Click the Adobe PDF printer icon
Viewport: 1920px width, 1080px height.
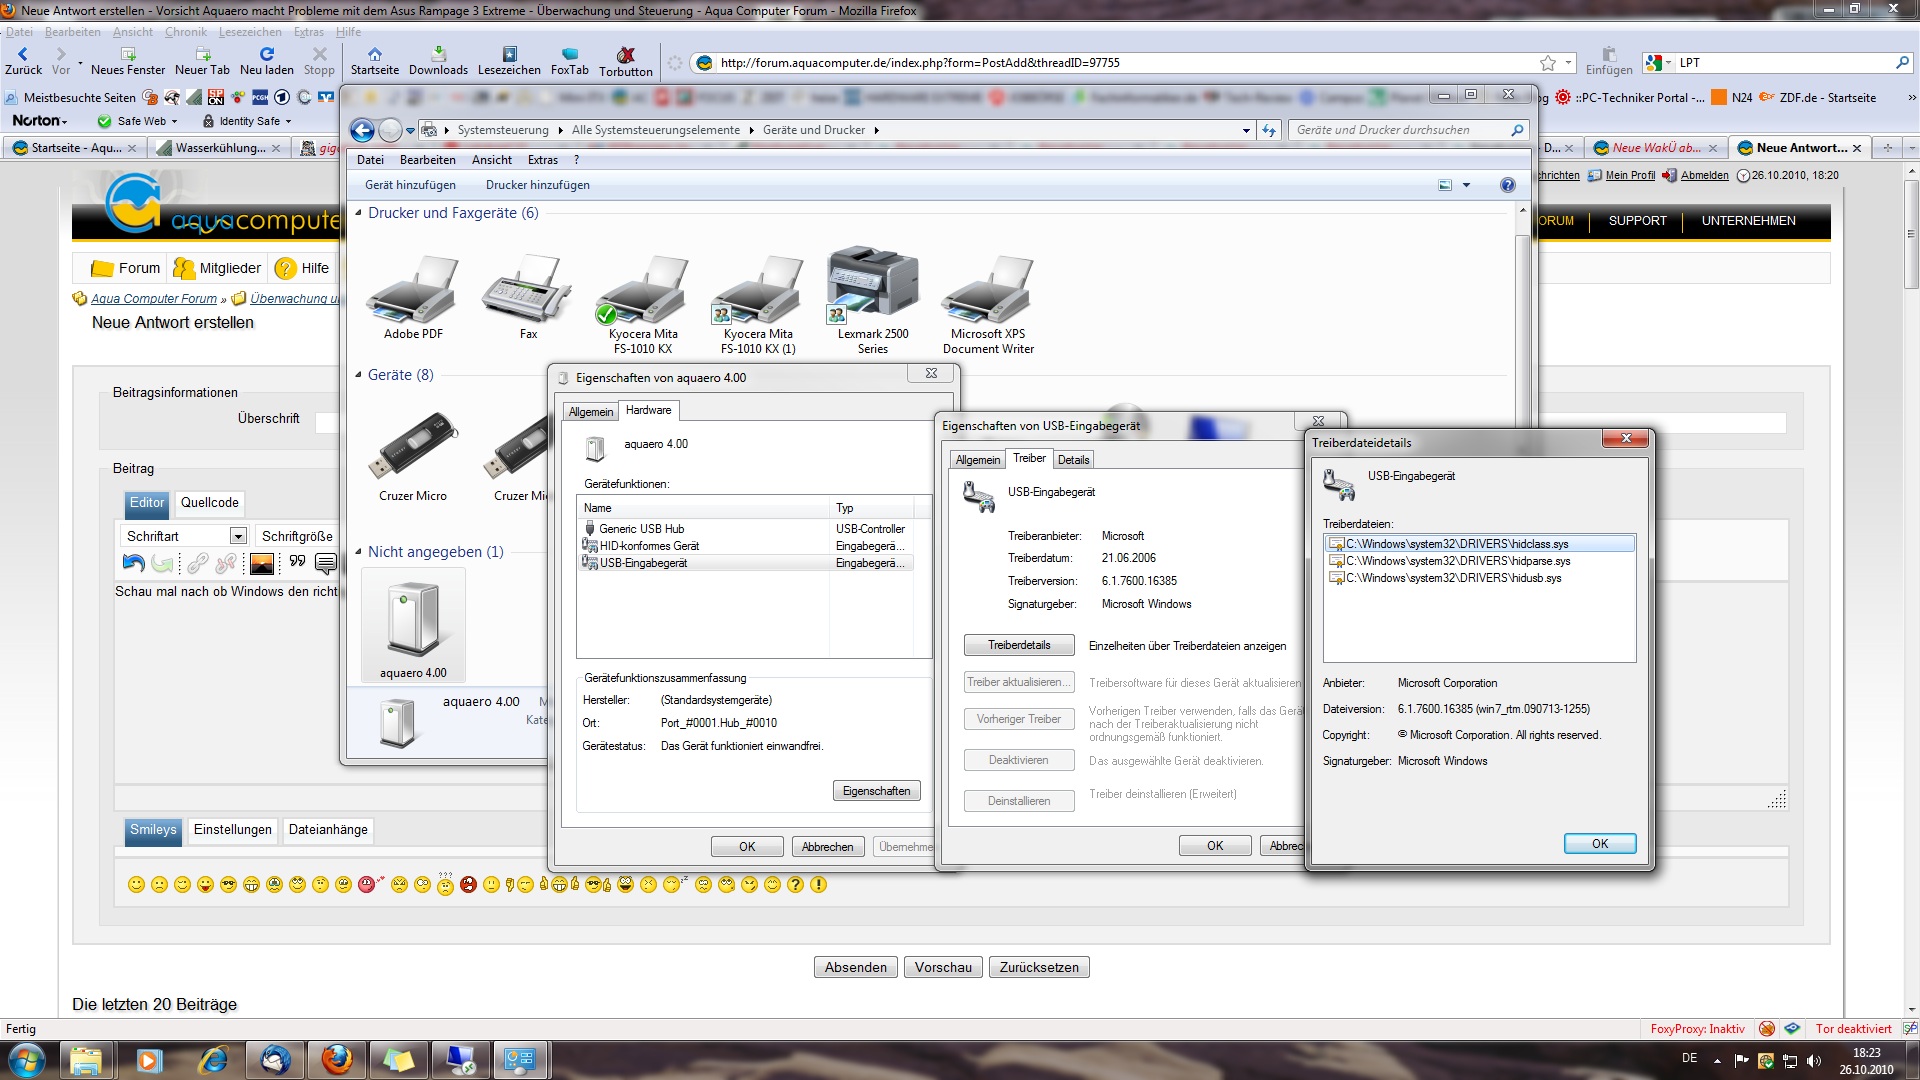click(412, 288)
